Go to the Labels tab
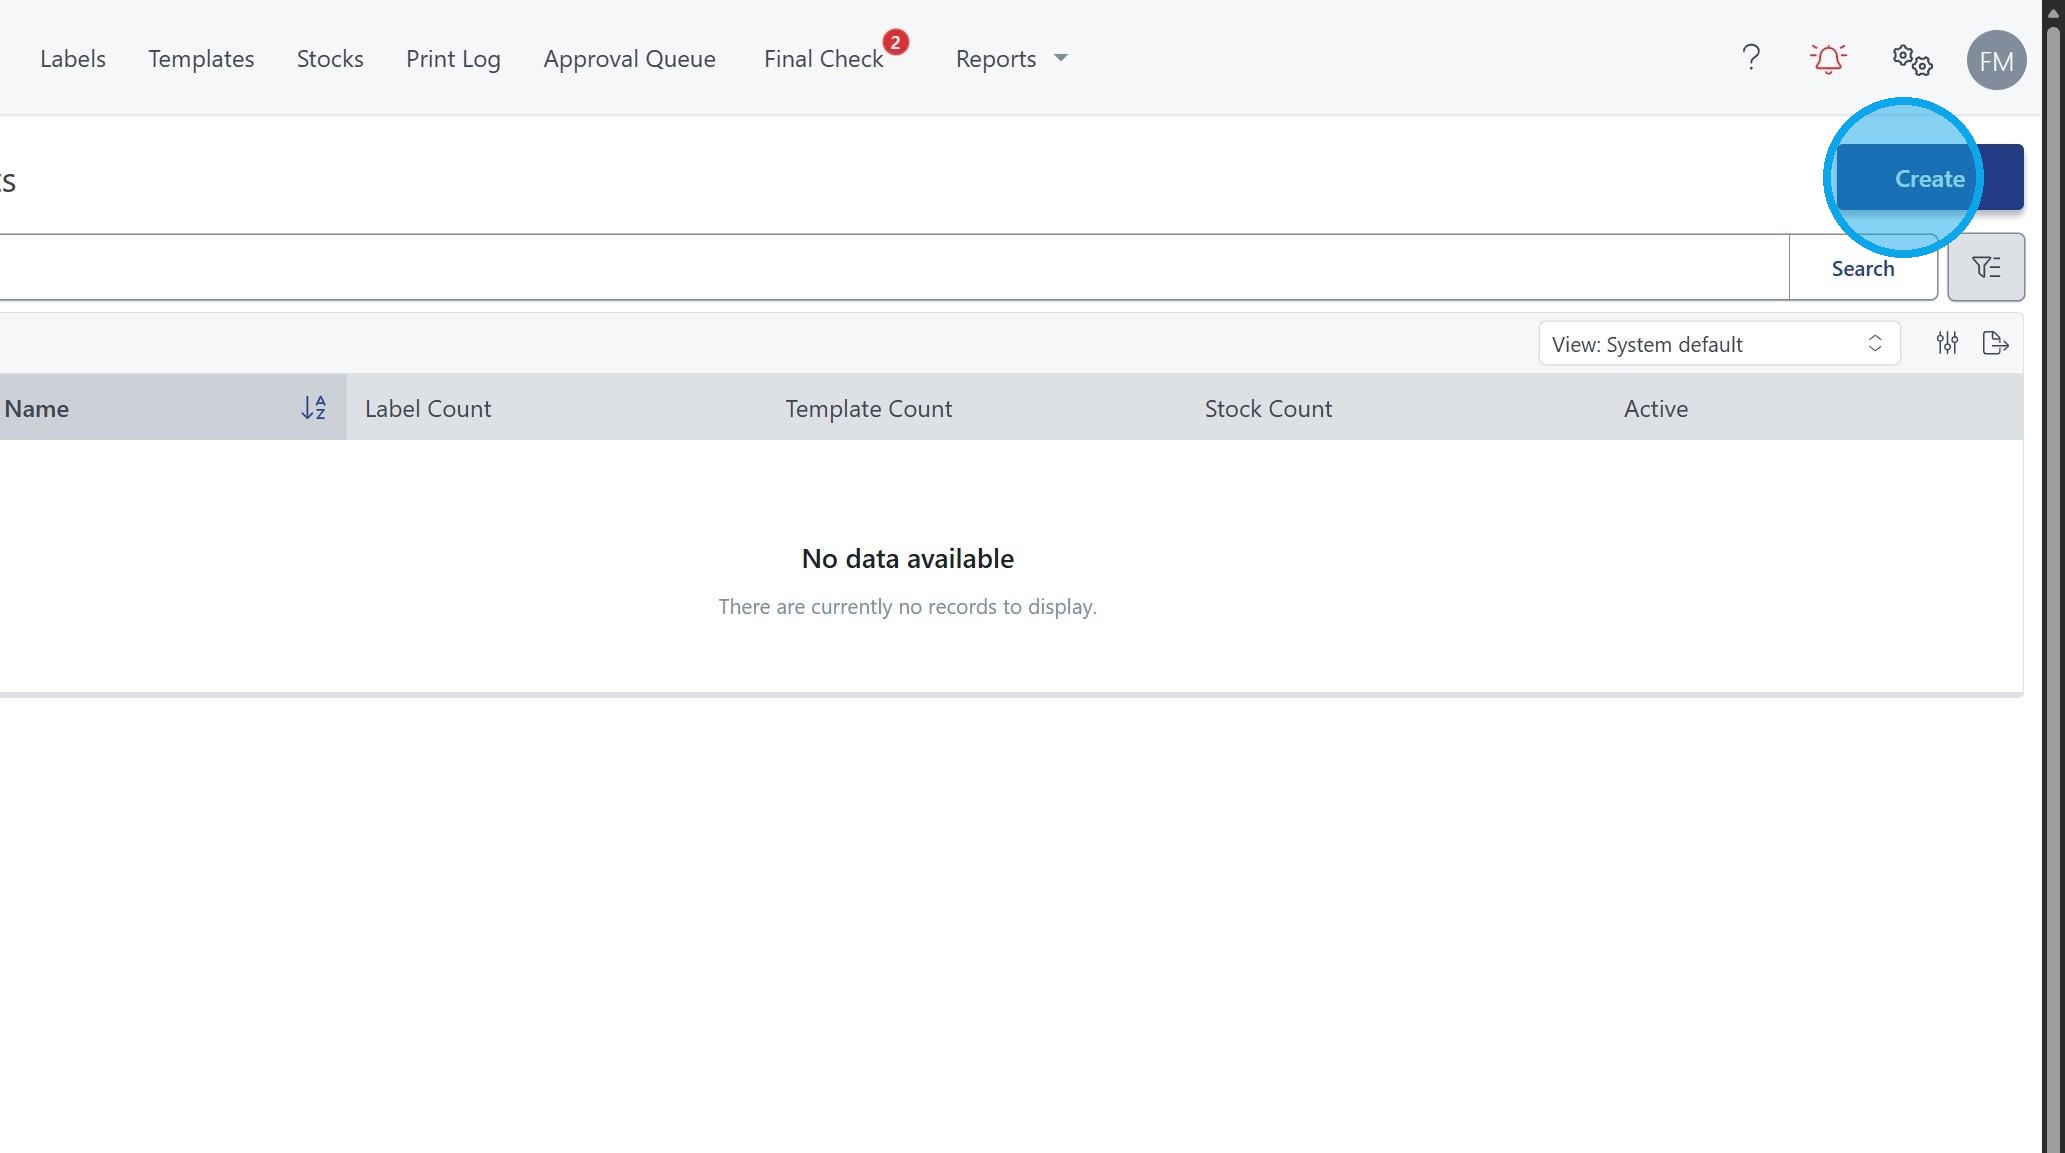Viewport: 2065px width, 1153px height. point(73,59)
